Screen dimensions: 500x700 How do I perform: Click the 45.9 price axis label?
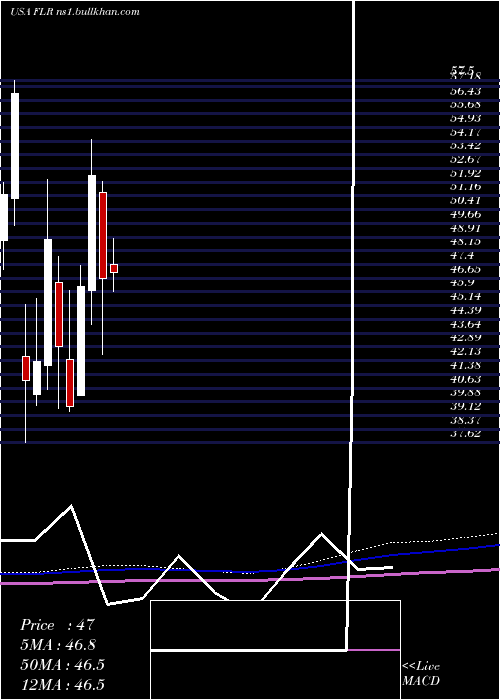click(x=462, y=283)
